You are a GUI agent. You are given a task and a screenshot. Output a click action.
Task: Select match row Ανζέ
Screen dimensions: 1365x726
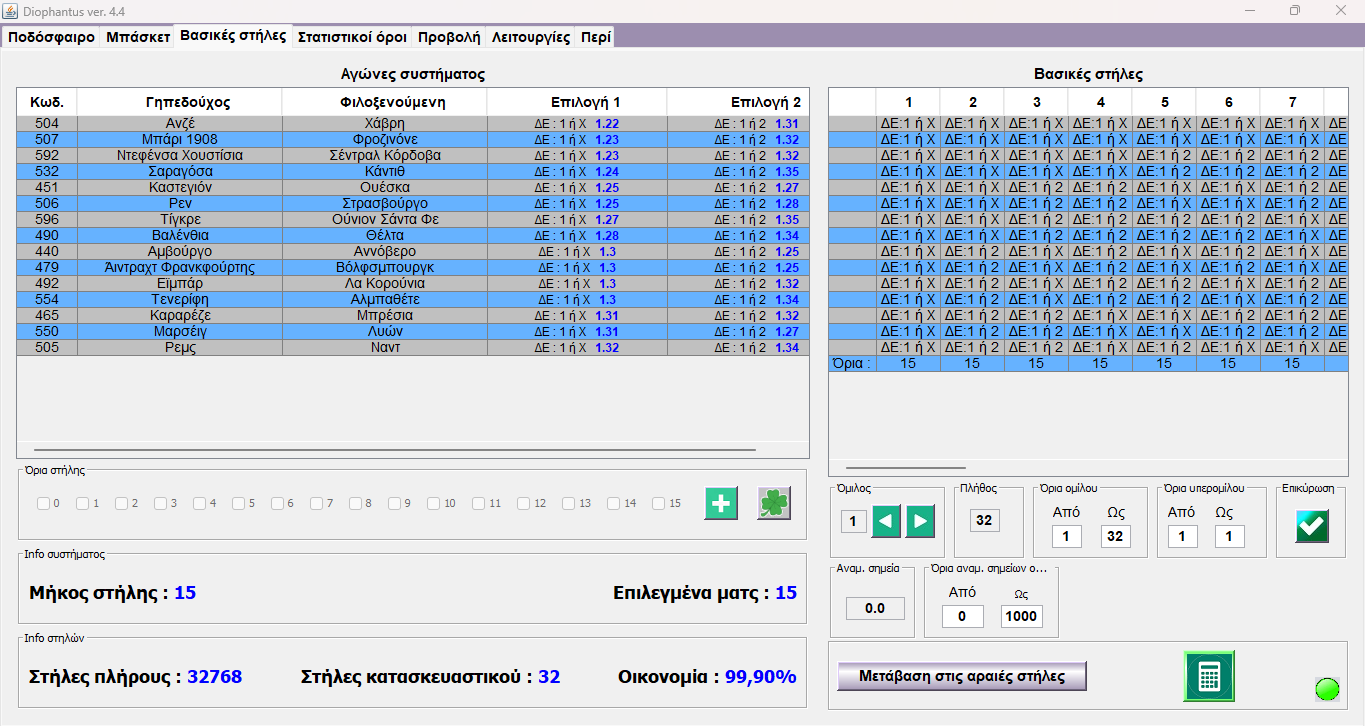pyautogui.click(x=413, y=123)
